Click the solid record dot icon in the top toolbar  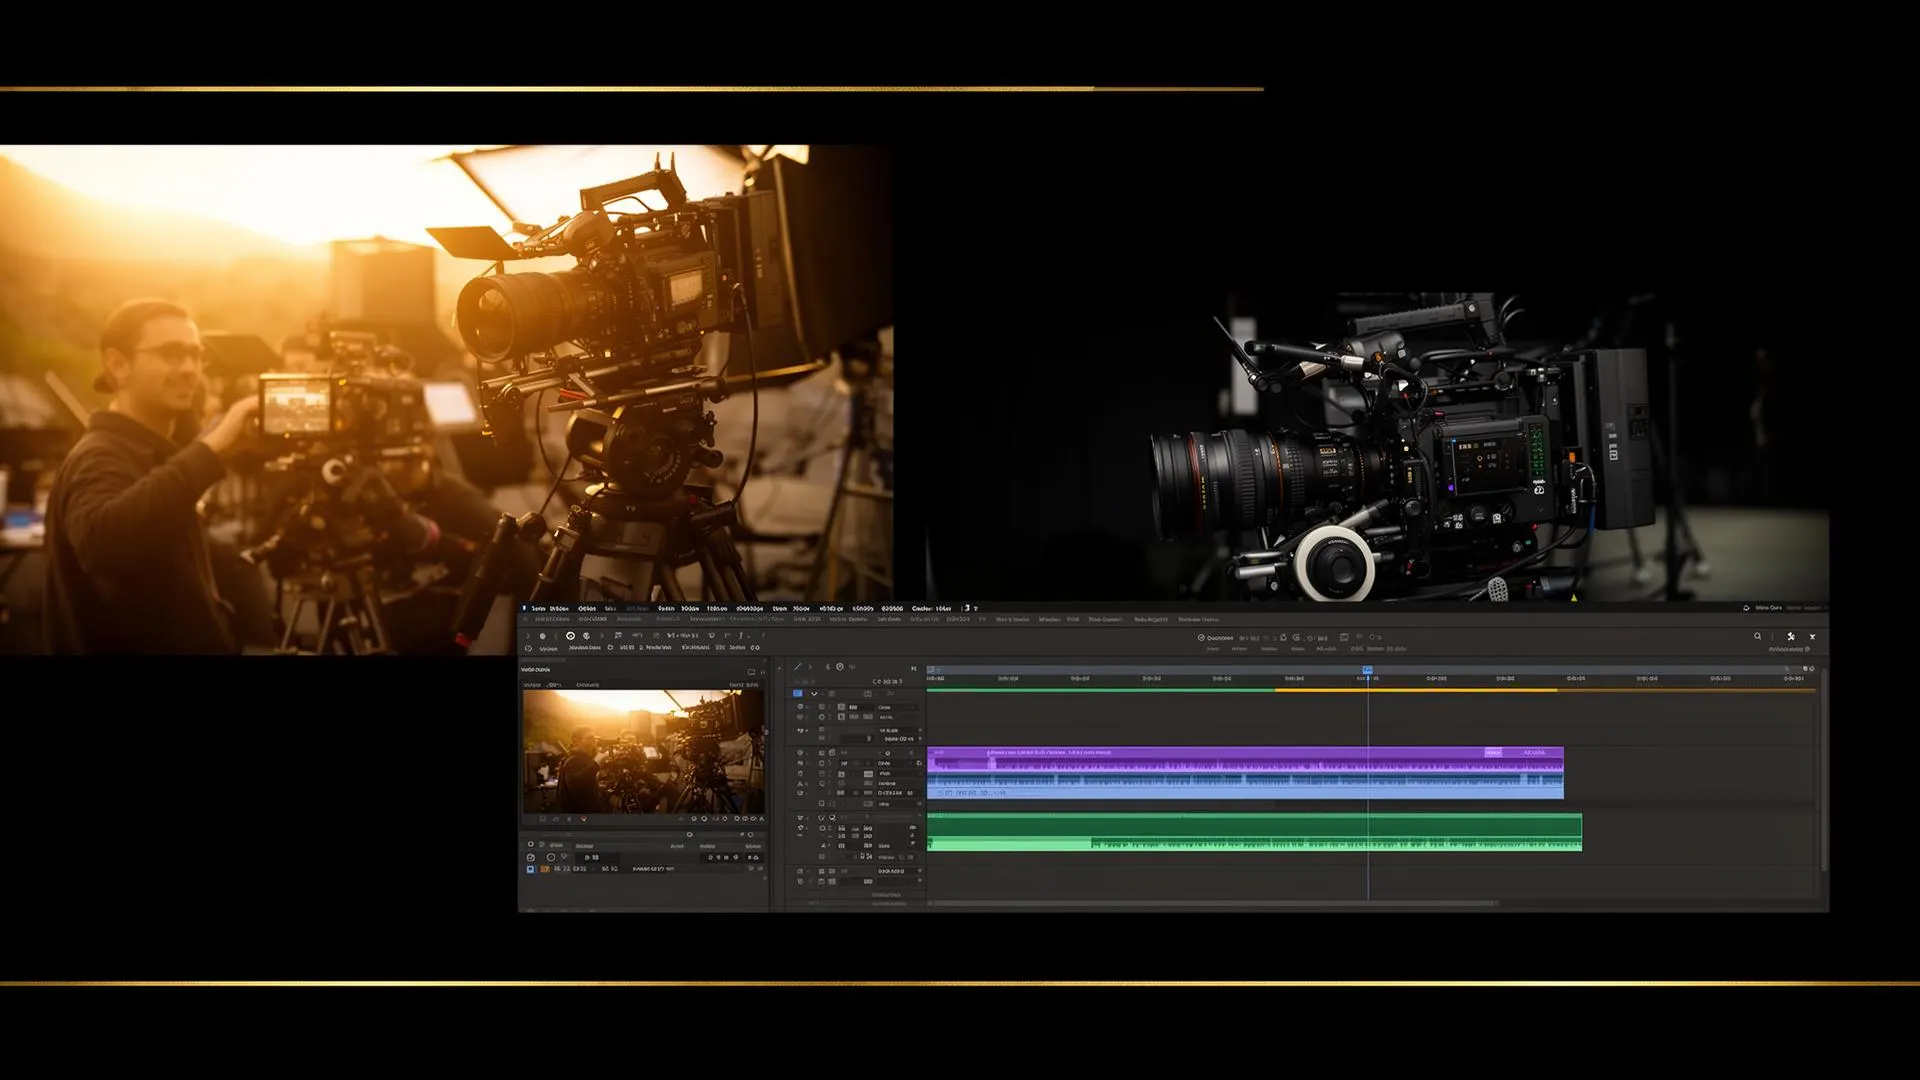point(543,635)
